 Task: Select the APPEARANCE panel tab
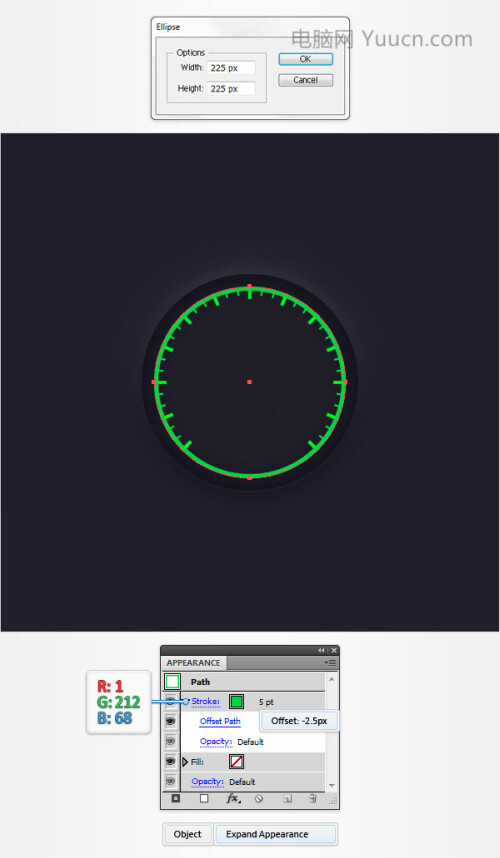[194, 663]
